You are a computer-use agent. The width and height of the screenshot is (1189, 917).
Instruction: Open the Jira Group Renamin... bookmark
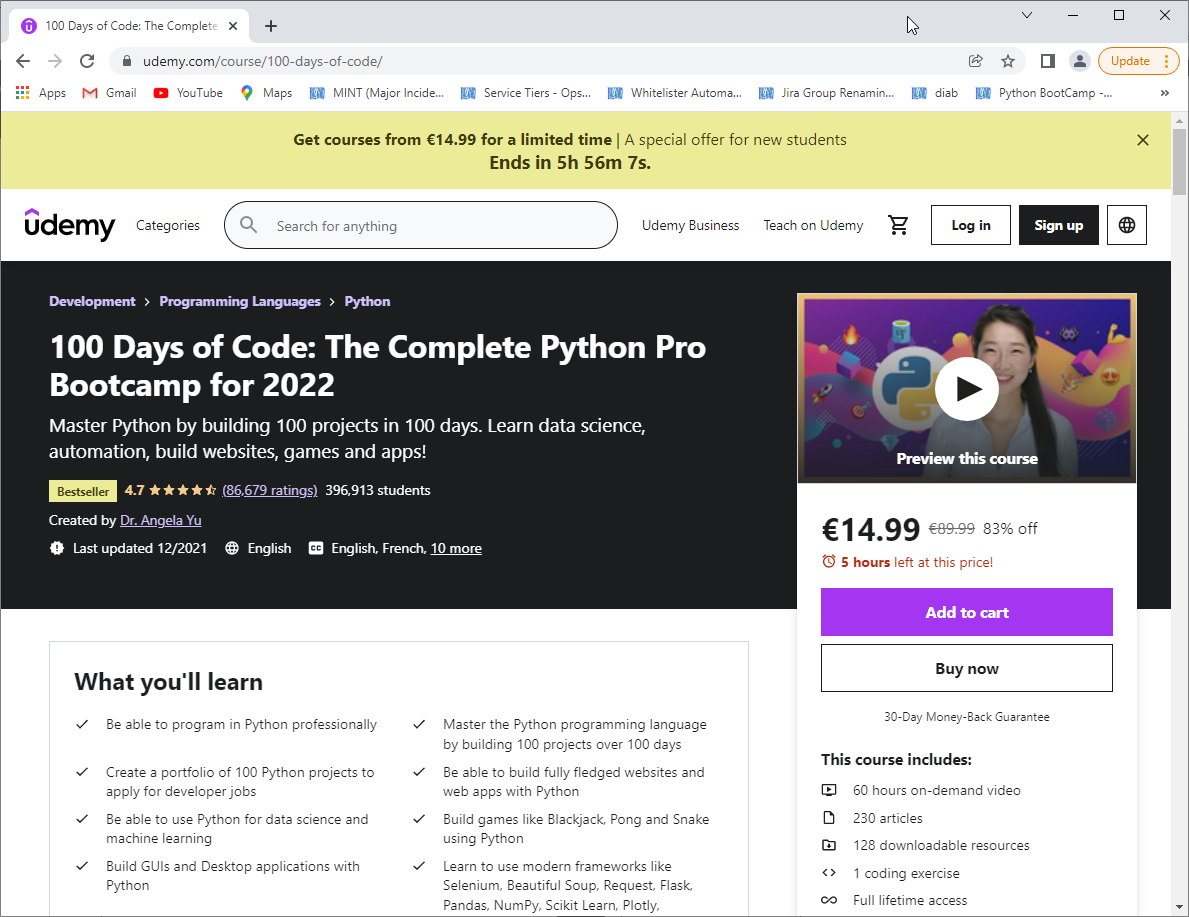[x=827, y=93]
